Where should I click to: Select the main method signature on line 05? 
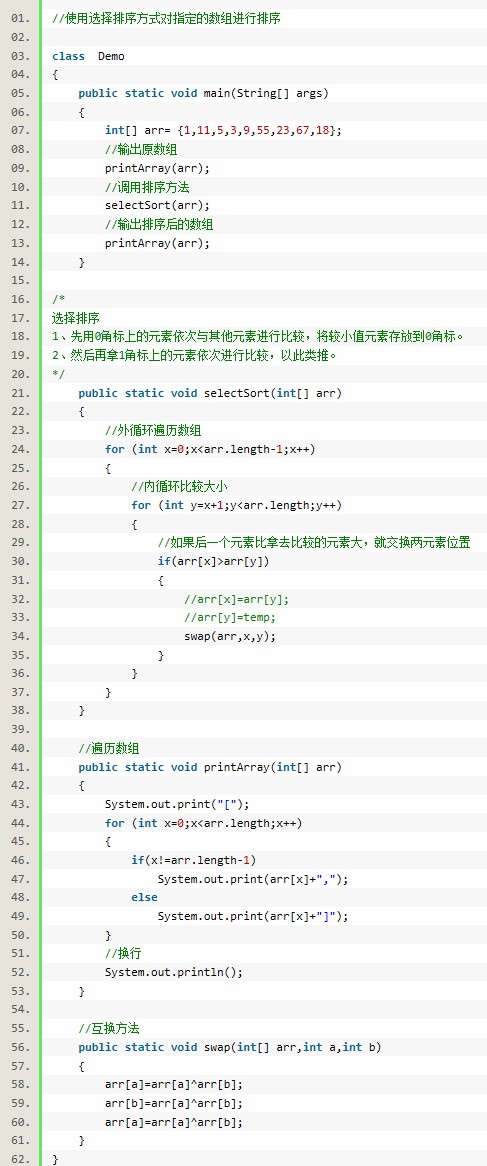pos(203,93)
